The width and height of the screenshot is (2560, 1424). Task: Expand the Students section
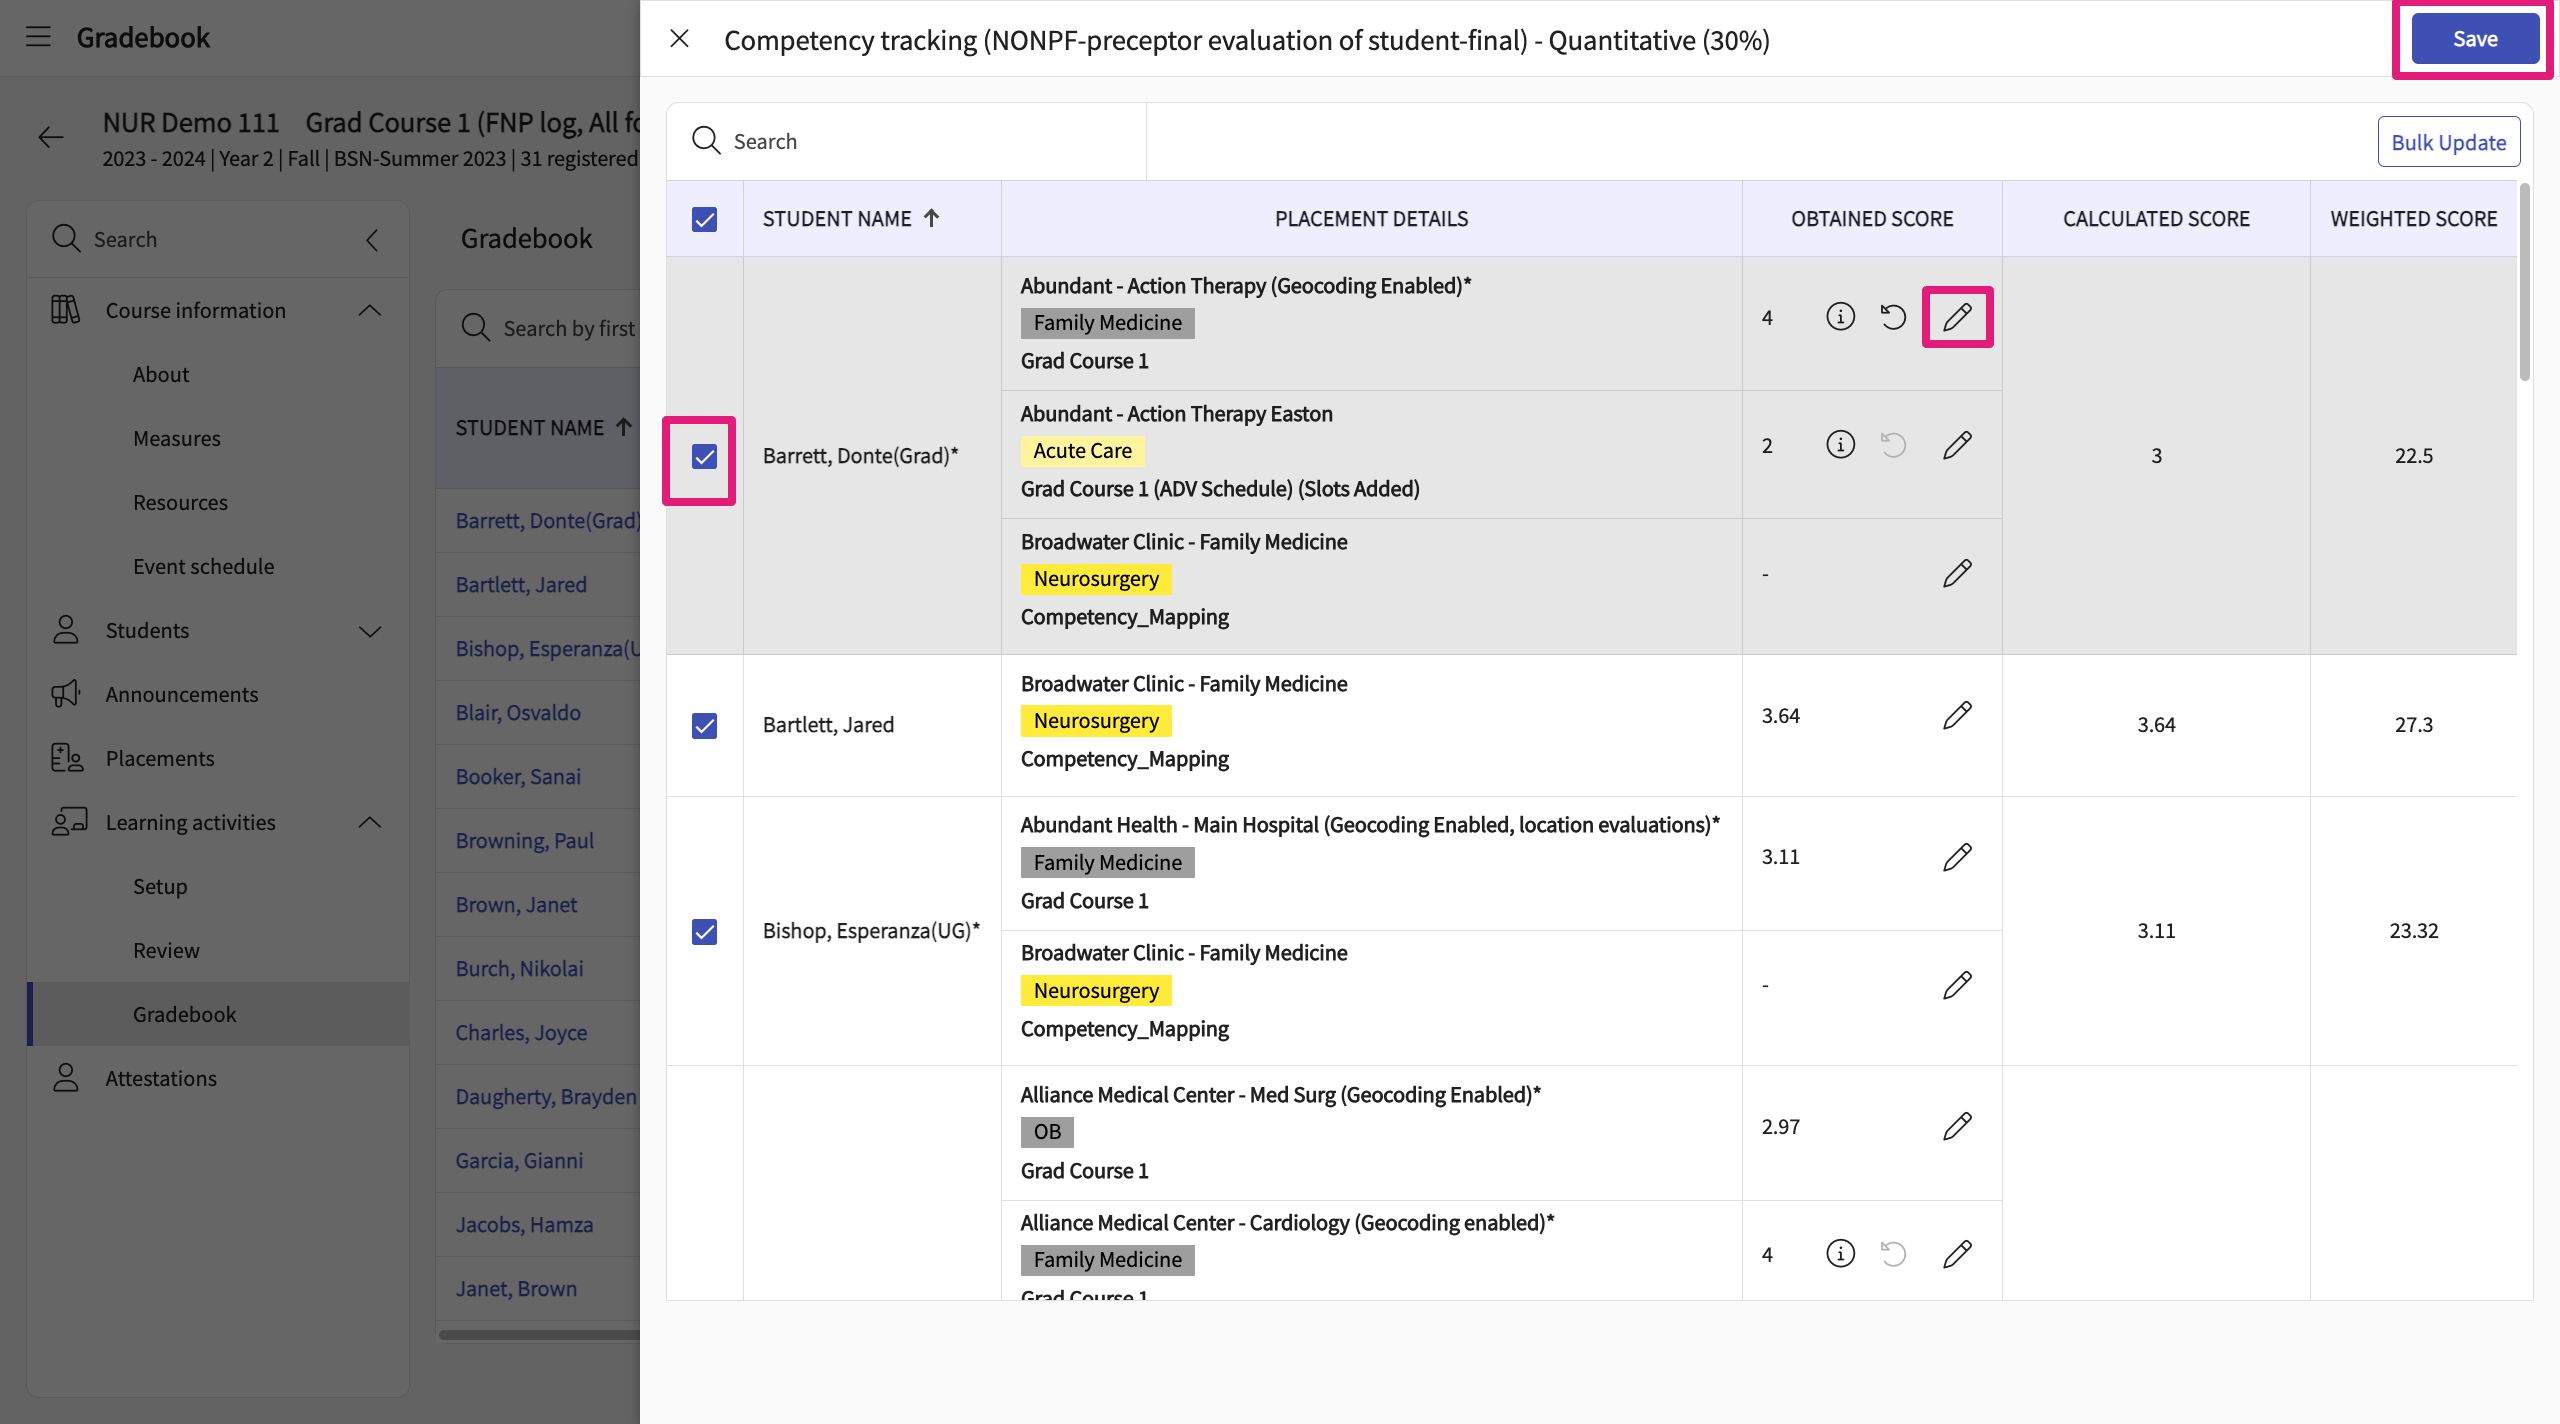click(x=370, y=631)
